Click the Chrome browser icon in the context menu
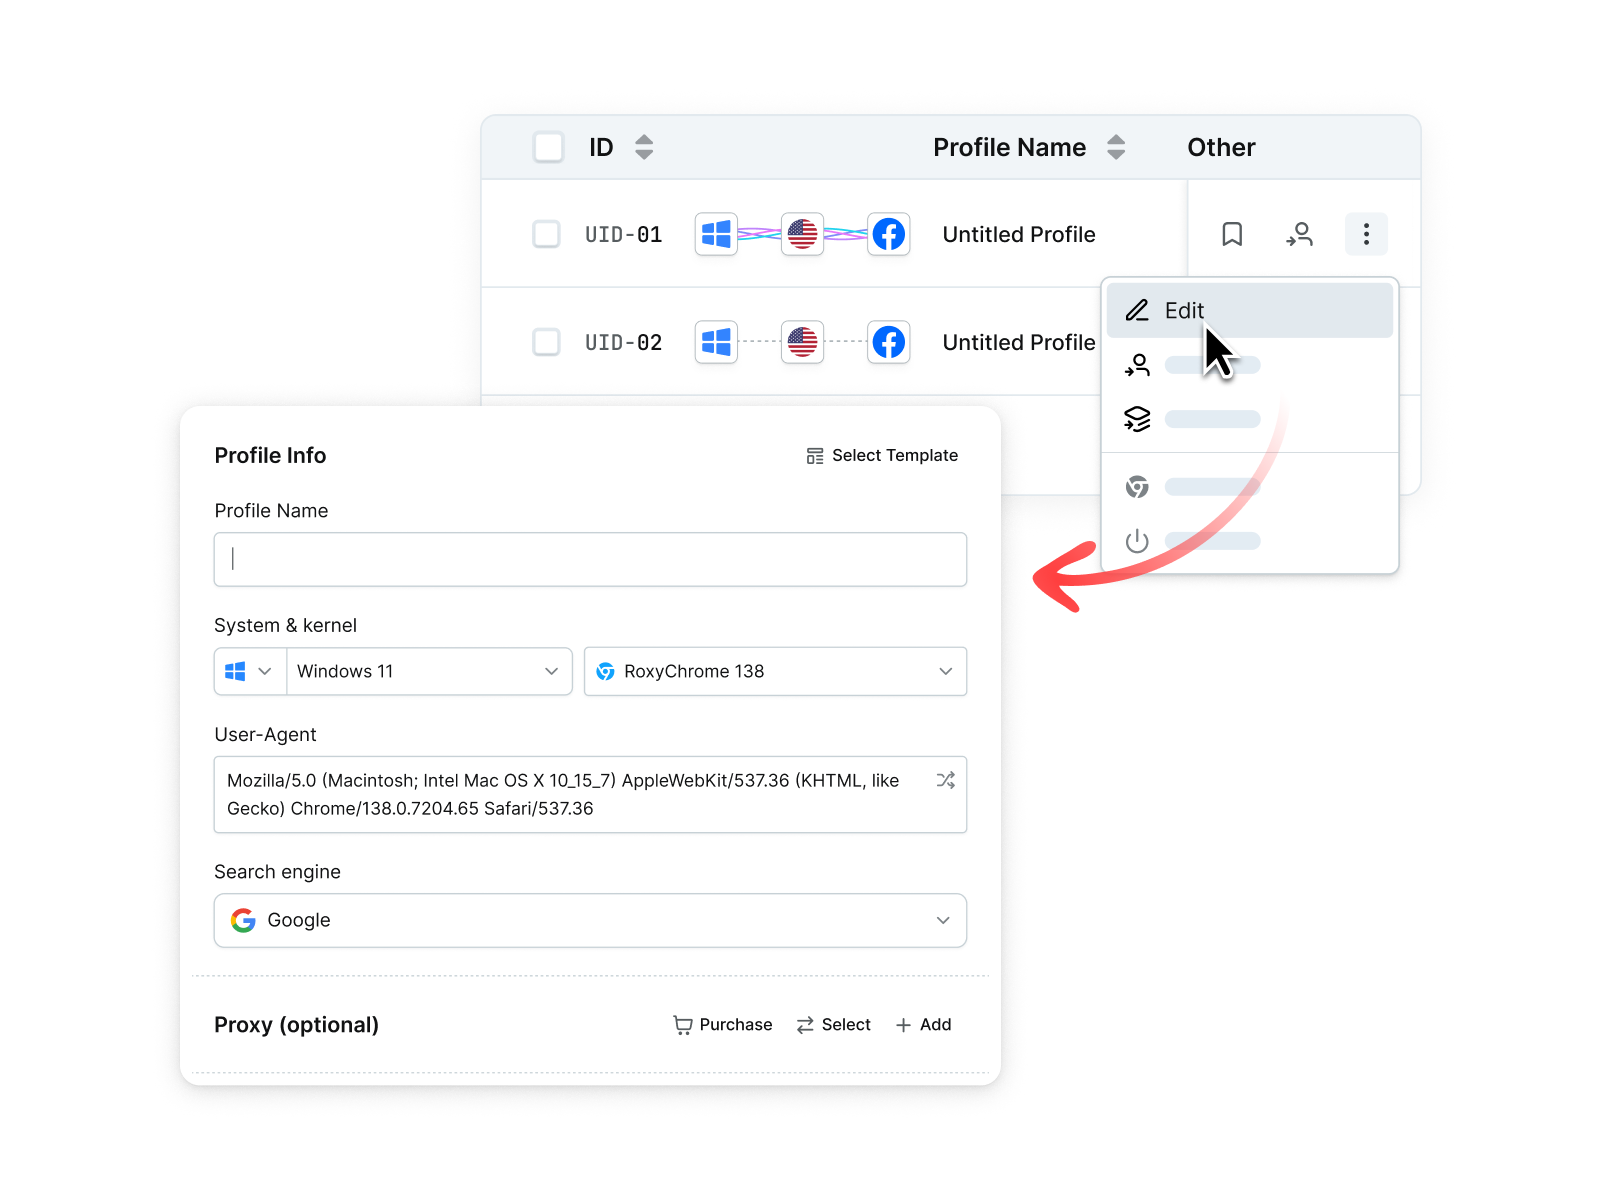1600x1200 pixels. (1137, 487)
